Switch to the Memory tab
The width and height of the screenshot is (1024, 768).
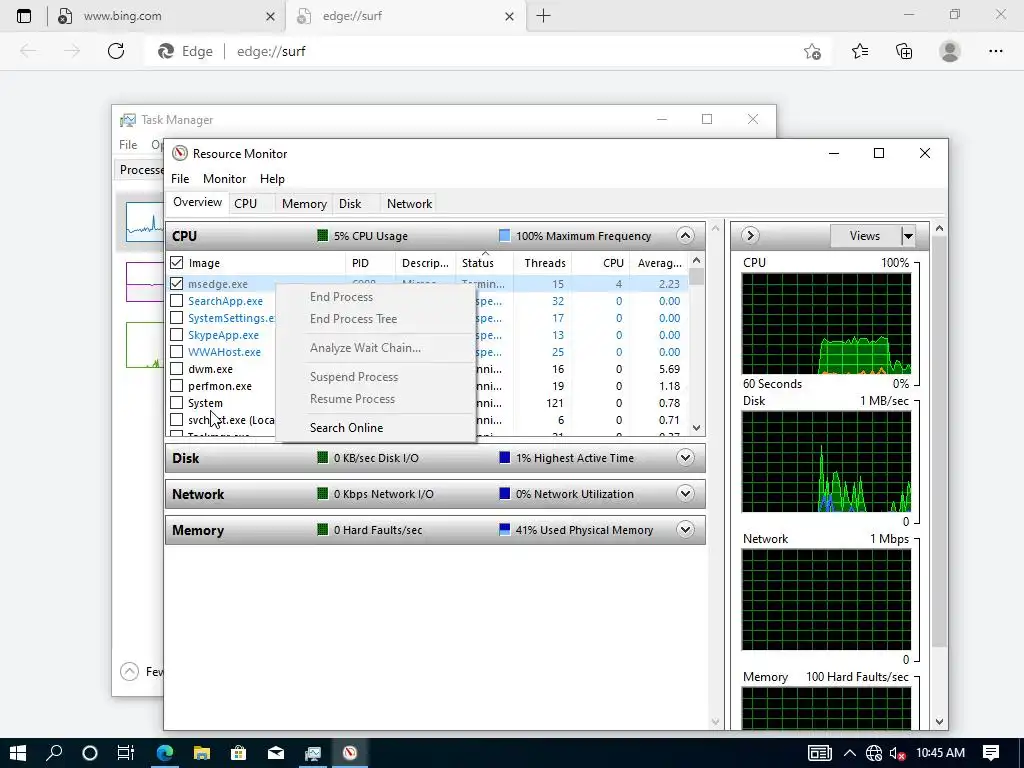coord(304,204)
